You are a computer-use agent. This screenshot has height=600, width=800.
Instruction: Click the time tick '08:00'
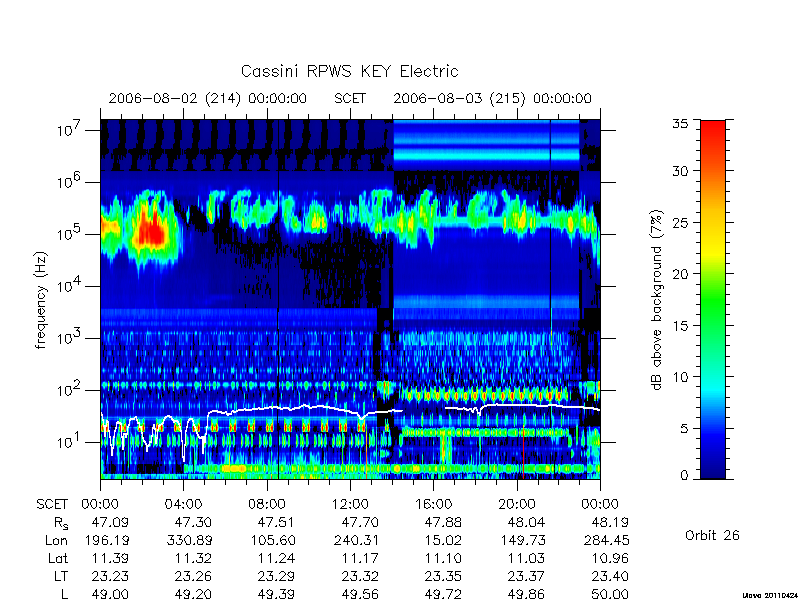pyautogui.click(x=267, y=505)
